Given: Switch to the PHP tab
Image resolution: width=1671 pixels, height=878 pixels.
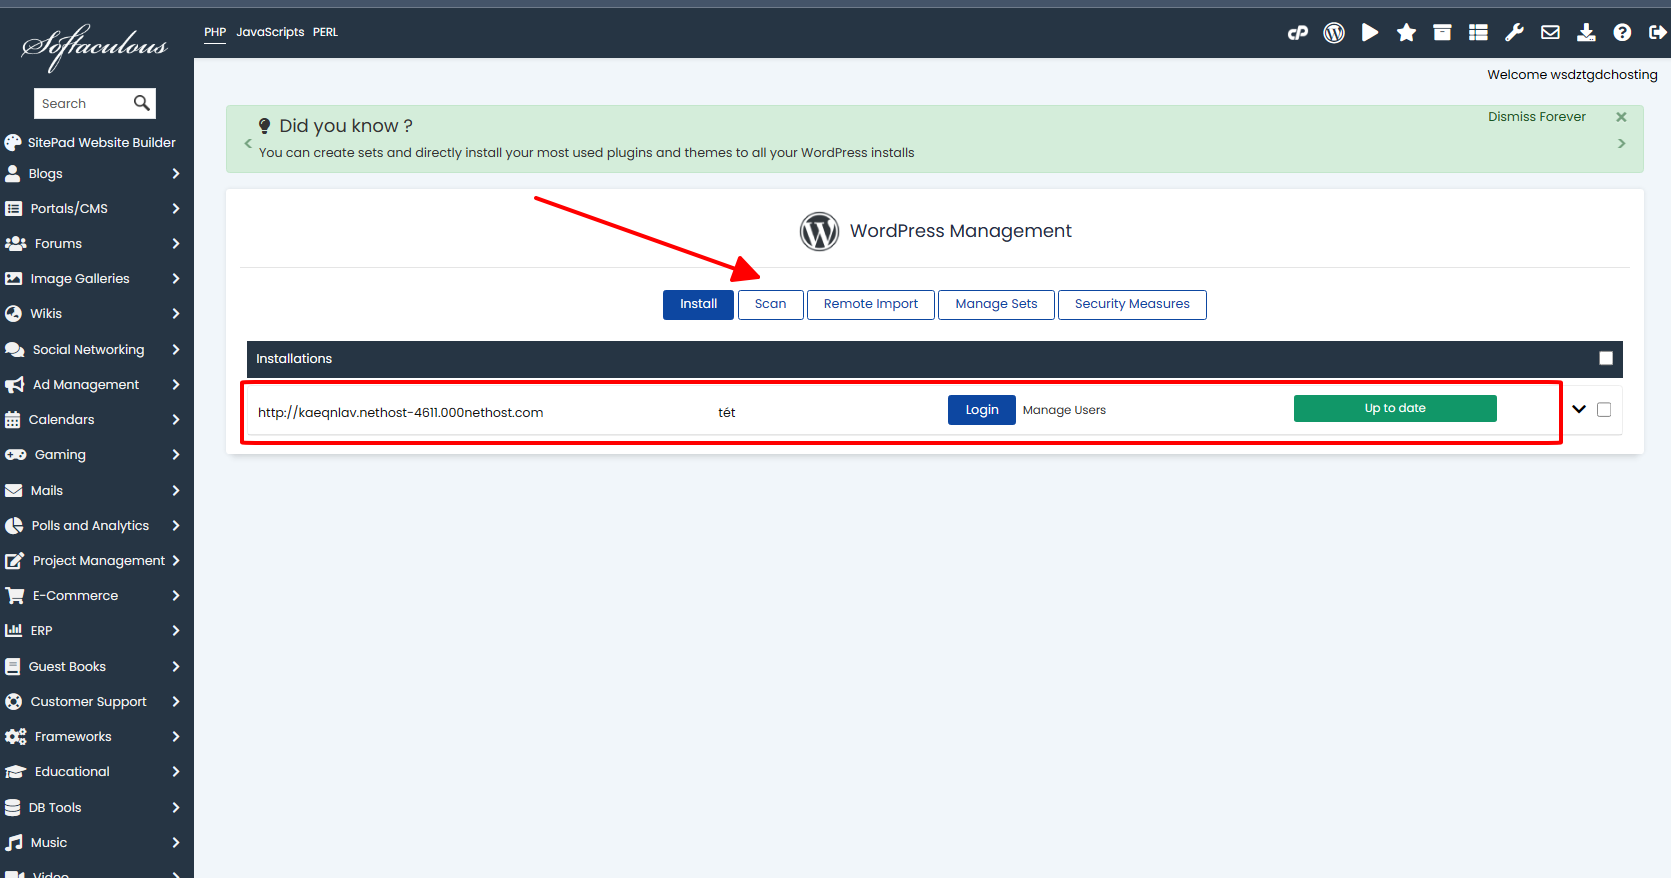Looking at the screenshot, I should (x=215, y=32).
